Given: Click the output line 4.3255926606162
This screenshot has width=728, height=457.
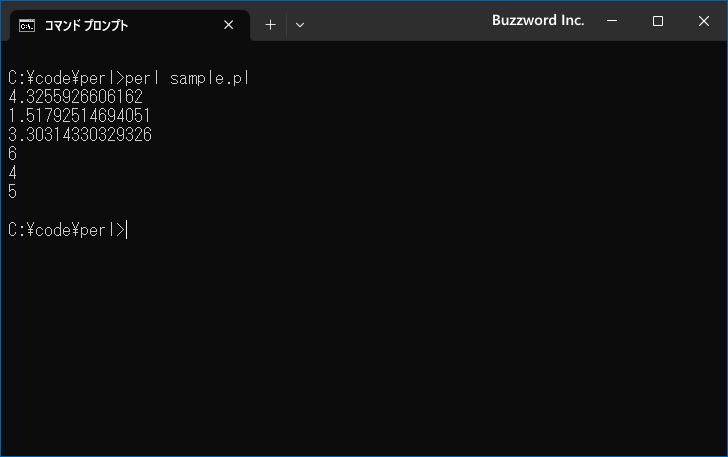Looking at the screenshot, I should (75, 97).
